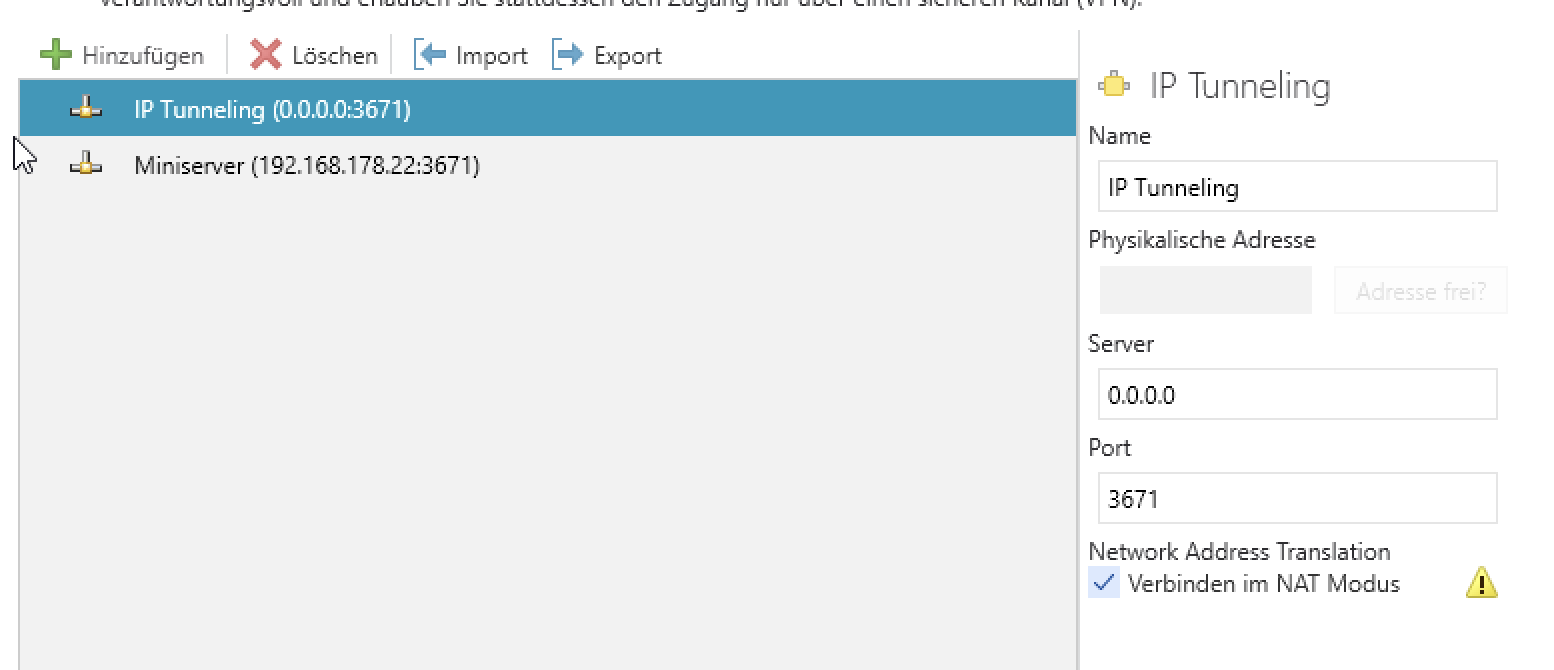This screenshot has height=670, width=1554.
Task: Click into the Name text field
Action: coord(1297,187)
